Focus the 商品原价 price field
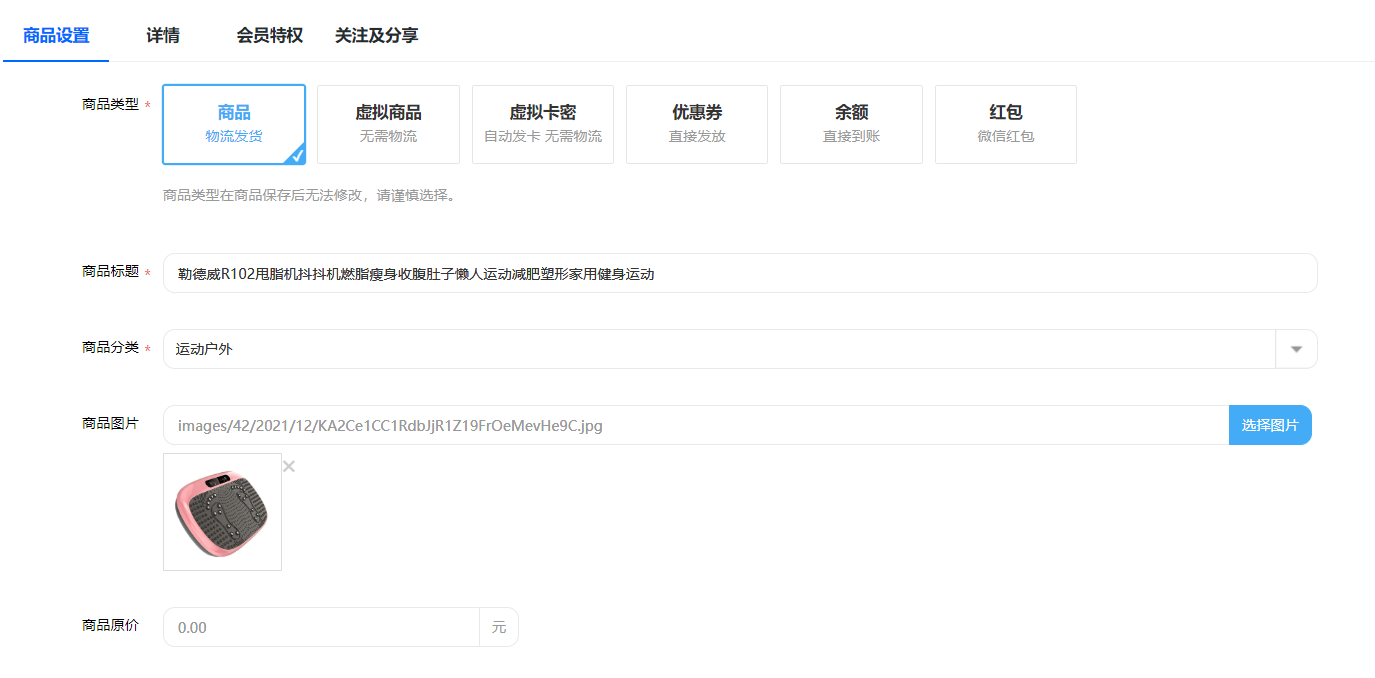This screenshot has width=1375, height=678. (321, 627)
